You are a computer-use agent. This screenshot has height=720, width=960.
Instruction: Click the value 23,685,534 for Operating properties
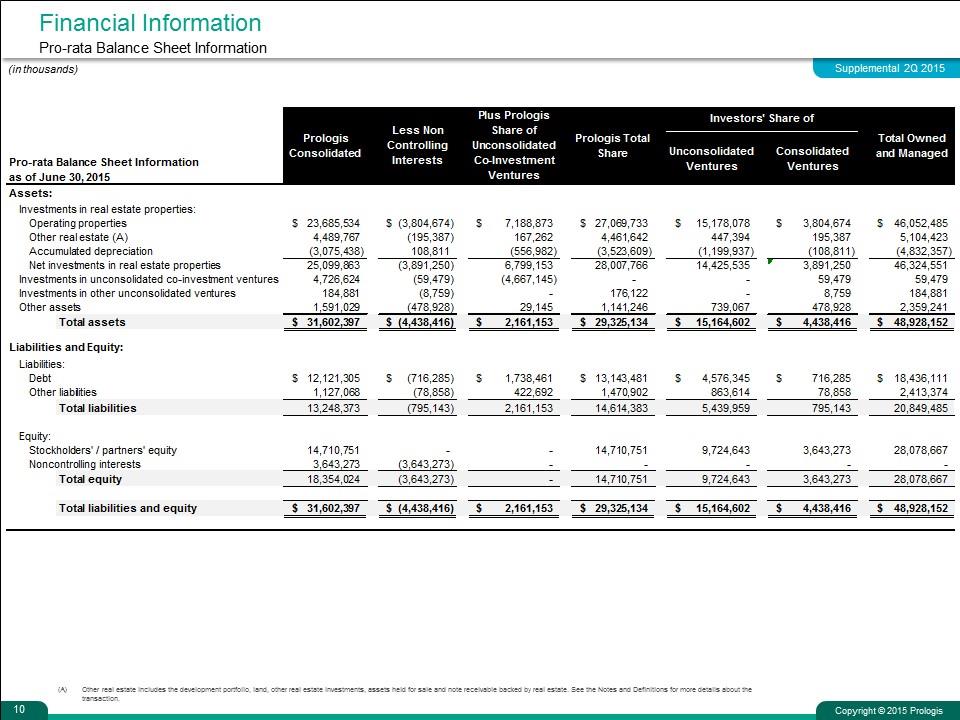(x=333, y=223)
